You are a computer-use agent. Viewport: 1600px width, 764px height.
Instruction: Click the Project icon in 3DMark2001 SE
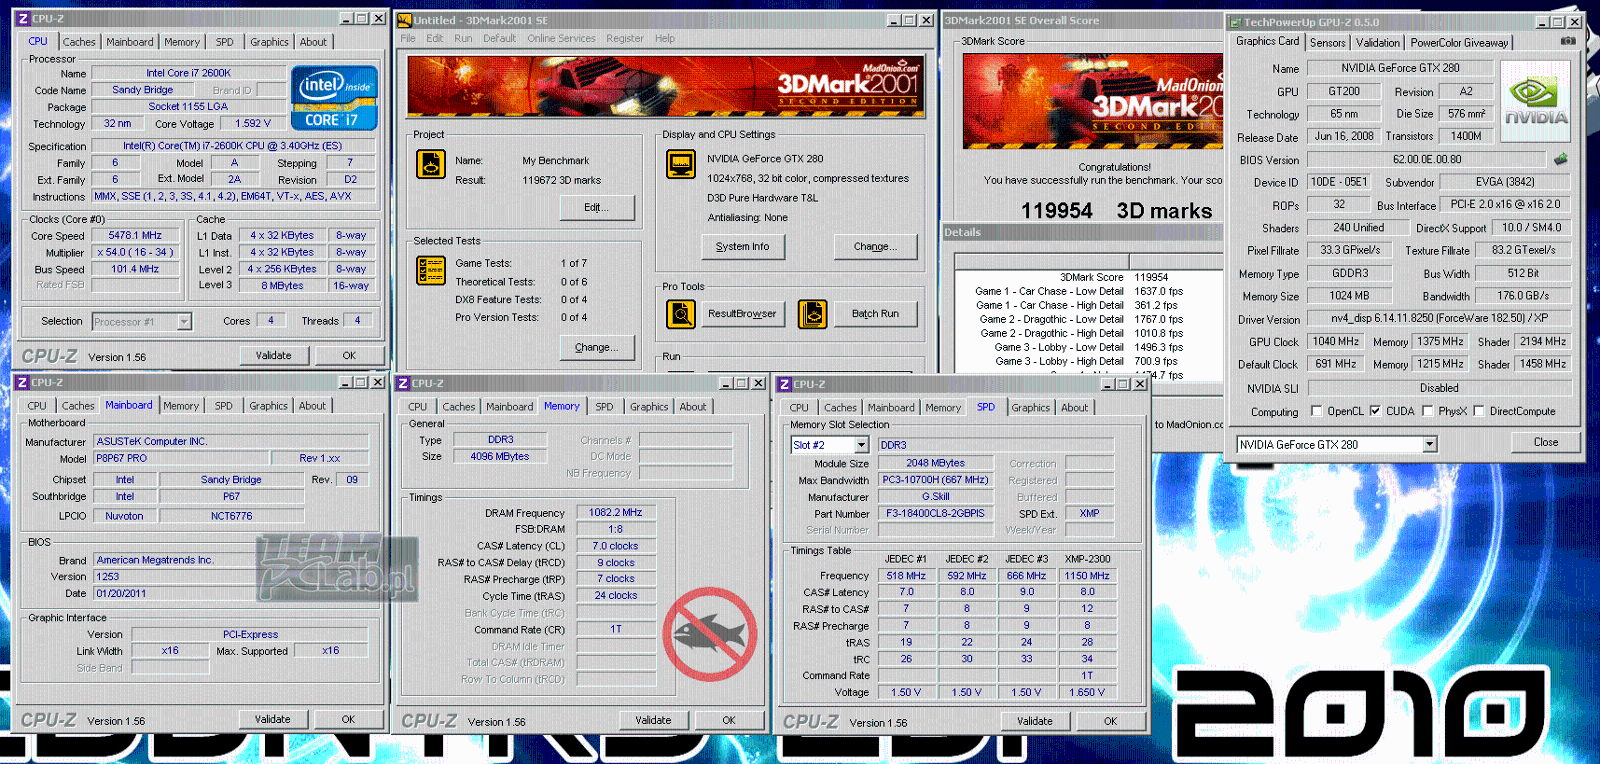tap(430, 164)
